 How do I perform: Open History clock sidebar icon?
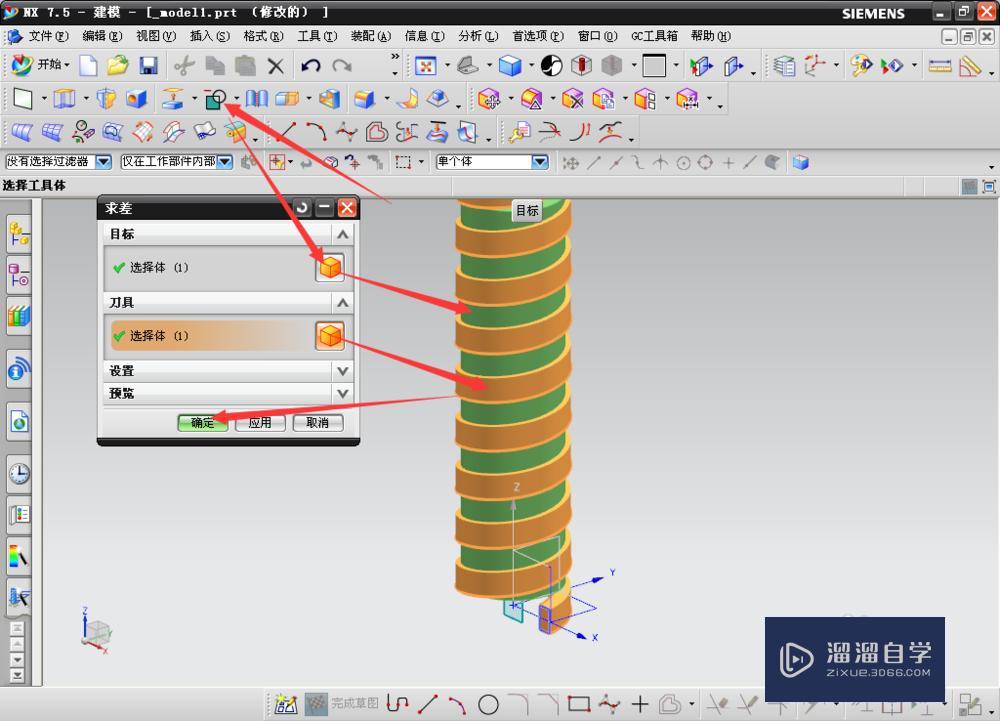coord(19,474)
